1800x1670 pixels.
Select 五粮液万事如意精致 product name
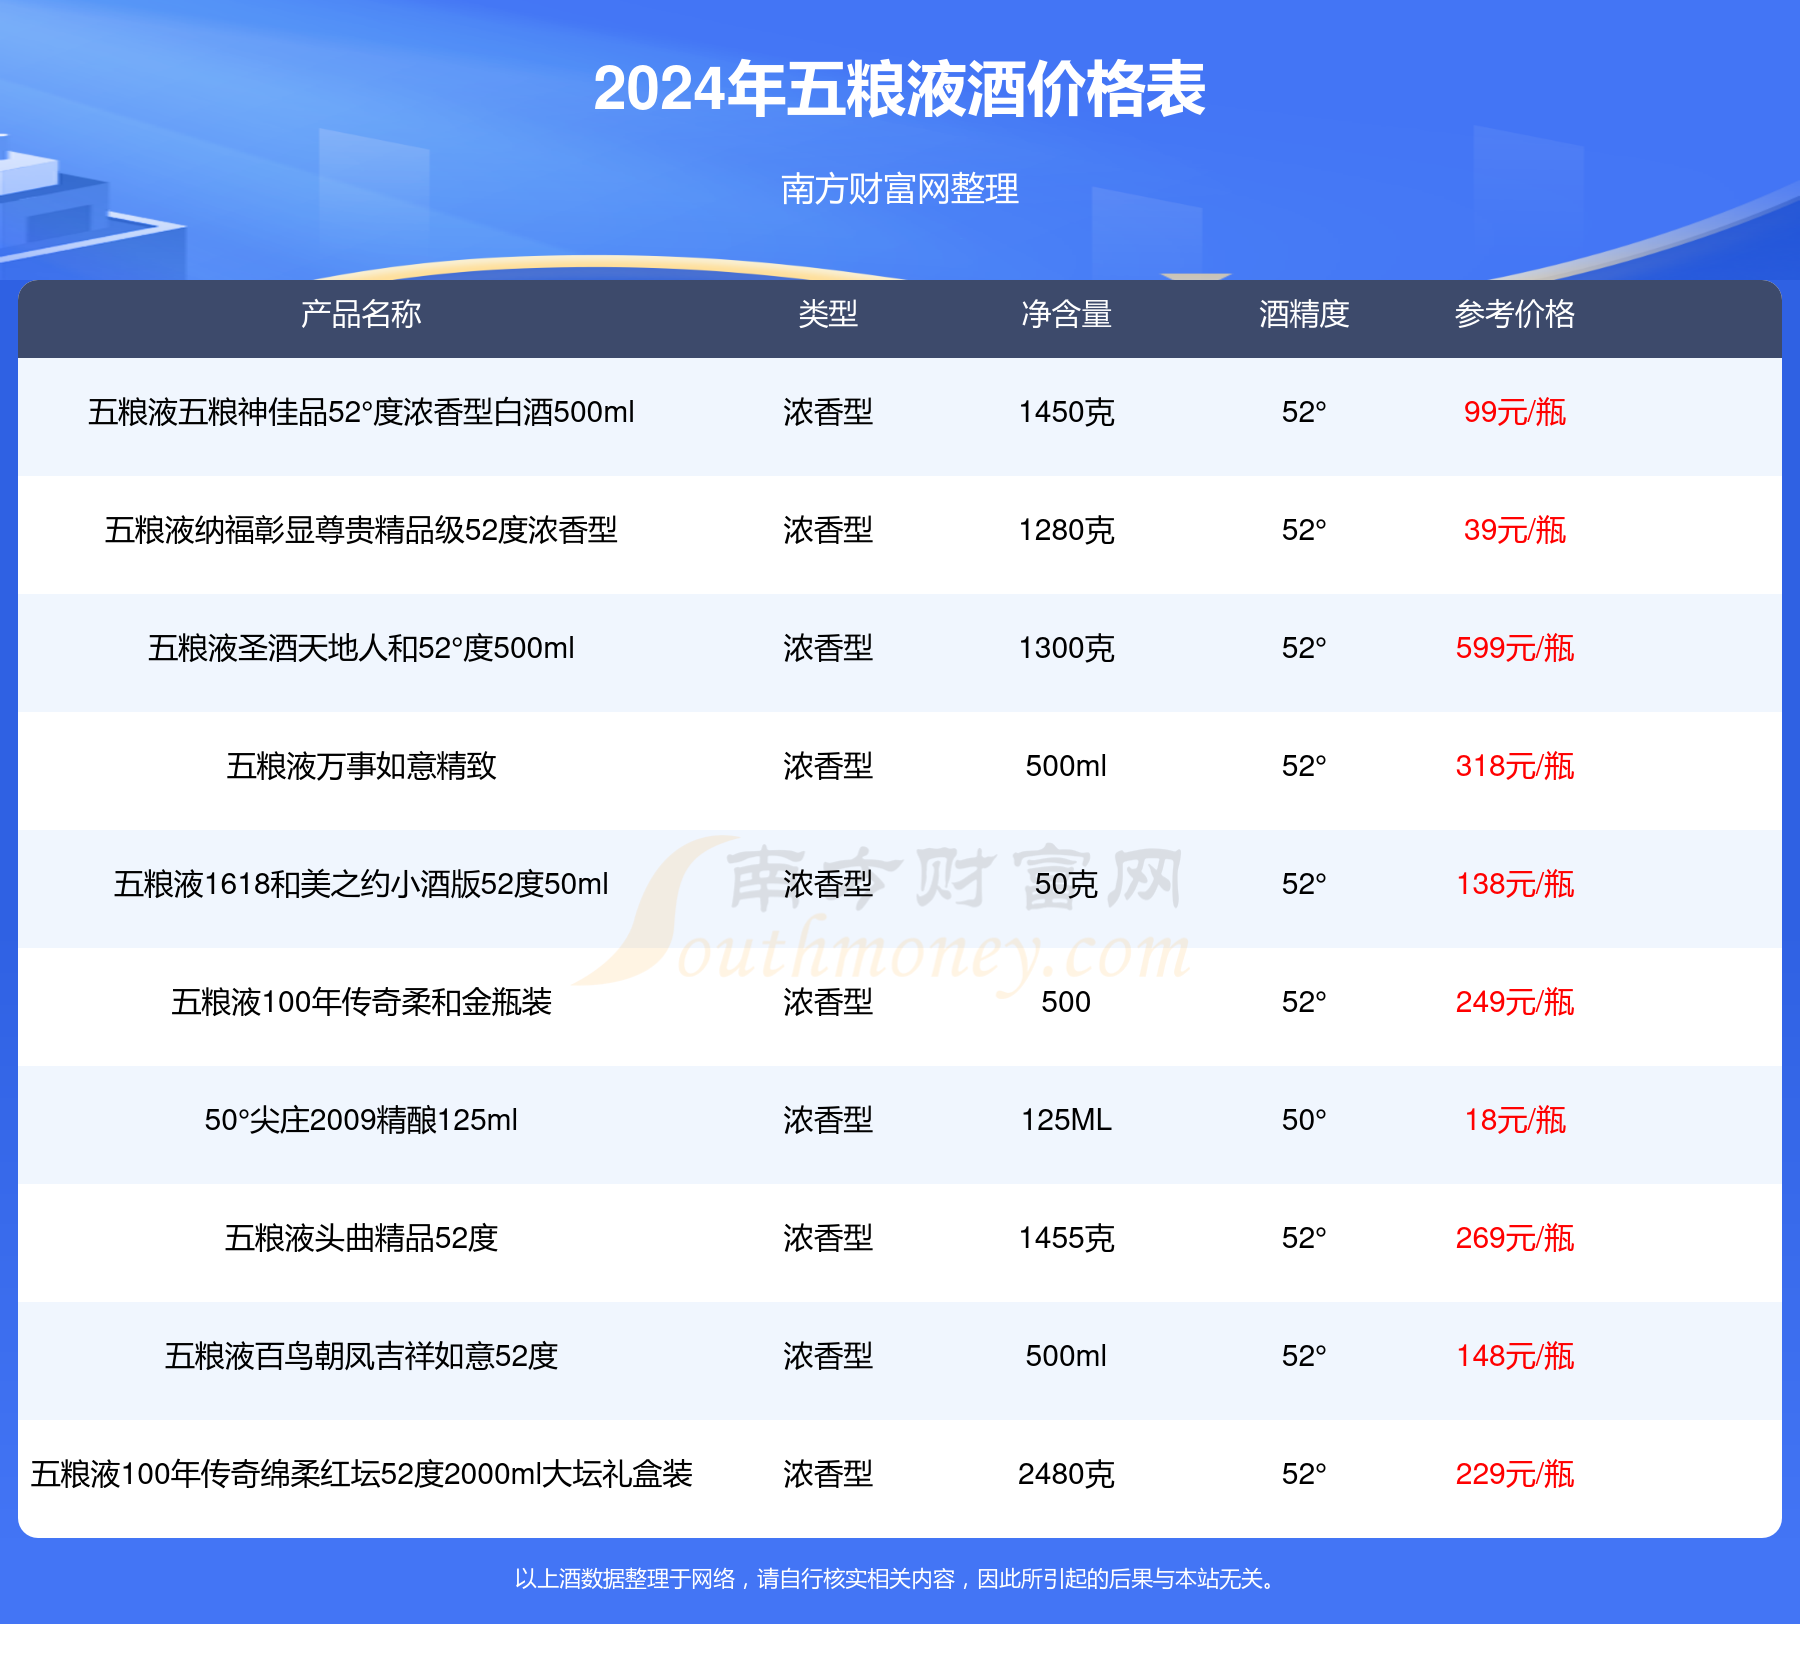coord(361,766)
